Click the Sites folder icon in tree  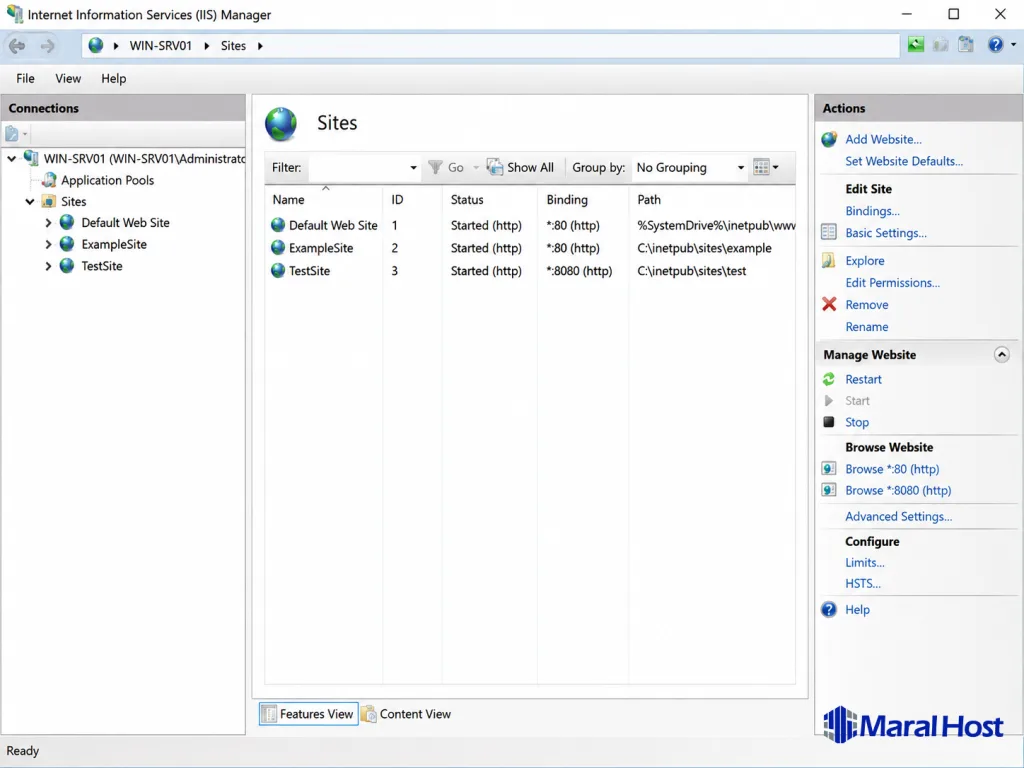click(x=48, y=201)
